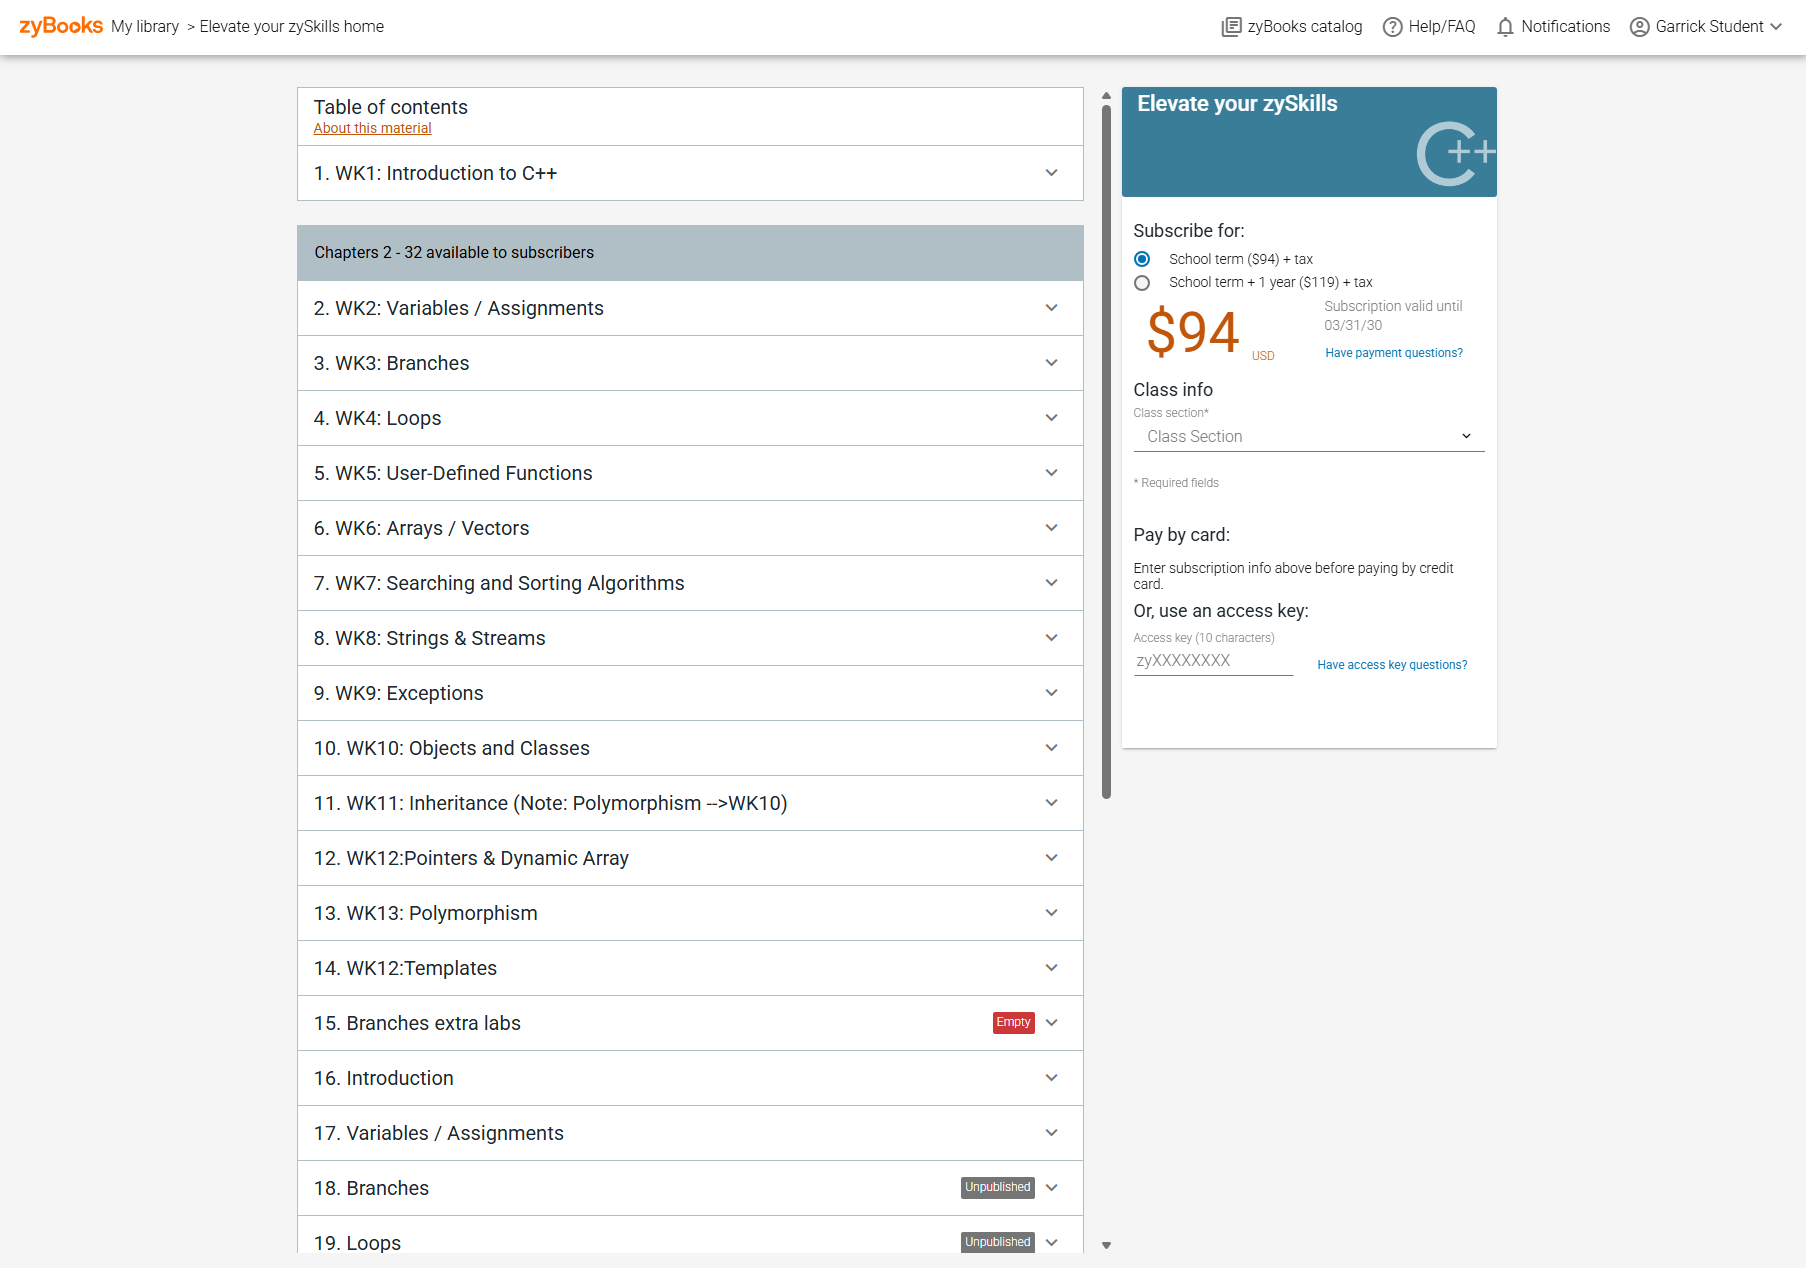Click Unpublished badge on 19. Loops
The height and width of the screenshot is (1268, 1806).
(x=998, y=1242)
